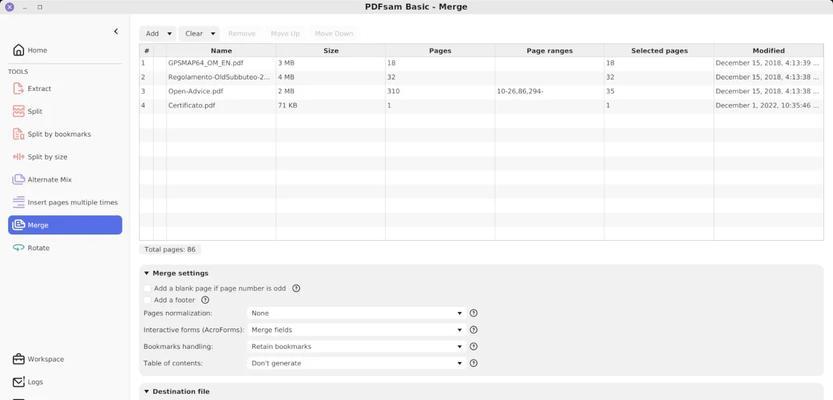Sort by the Size column header

tap(330, 50)
